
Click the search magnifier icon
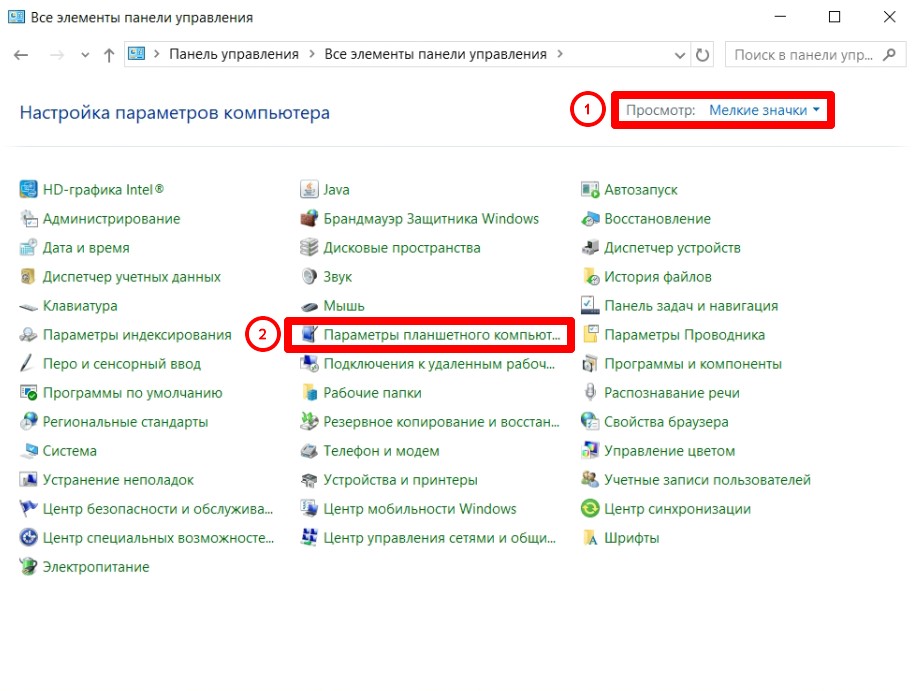coord(889,54)
